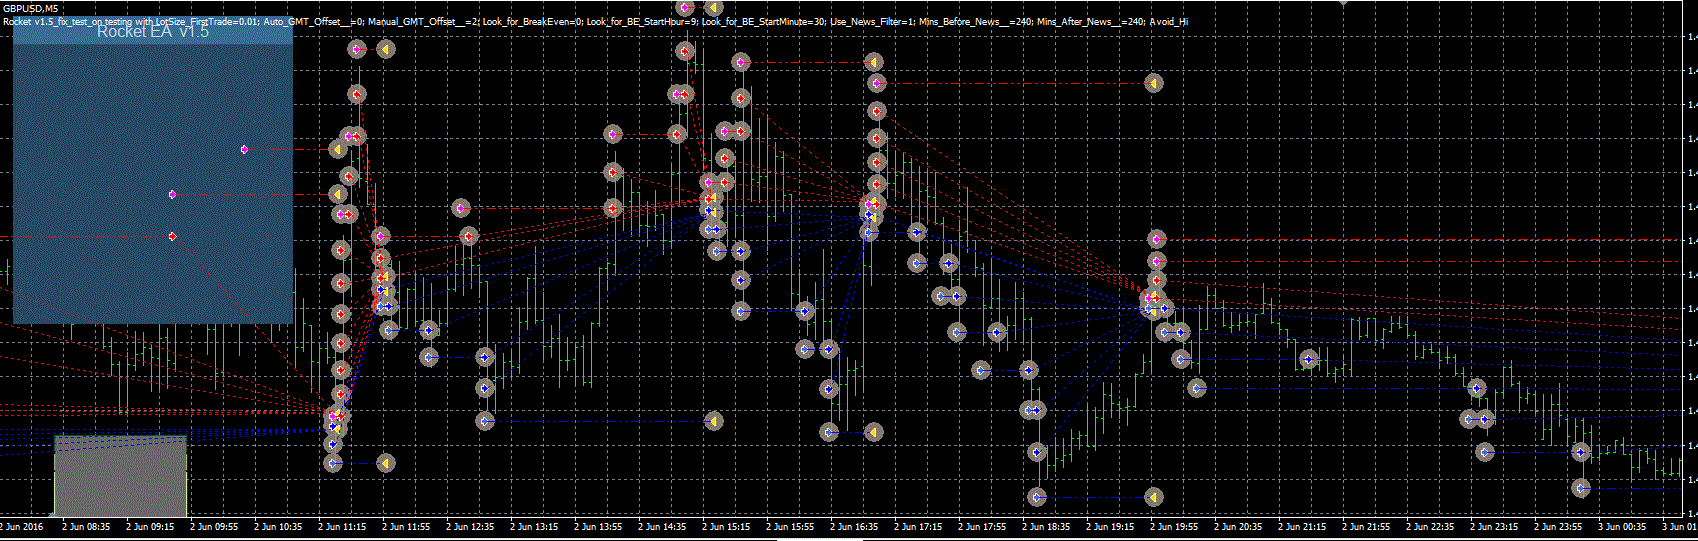Viewport: 1698px width, 541px height.
Task: Click the '2 Jun 19:15' time label
Action: click(x=1110, y=526)
